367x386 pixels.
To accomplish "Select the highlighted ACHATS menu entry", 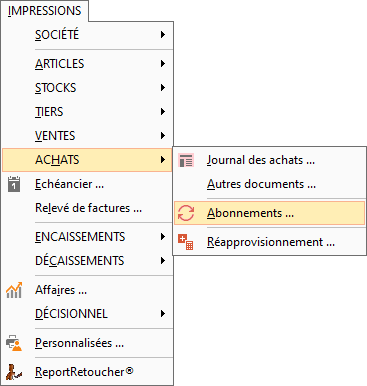I will [87, 160].
